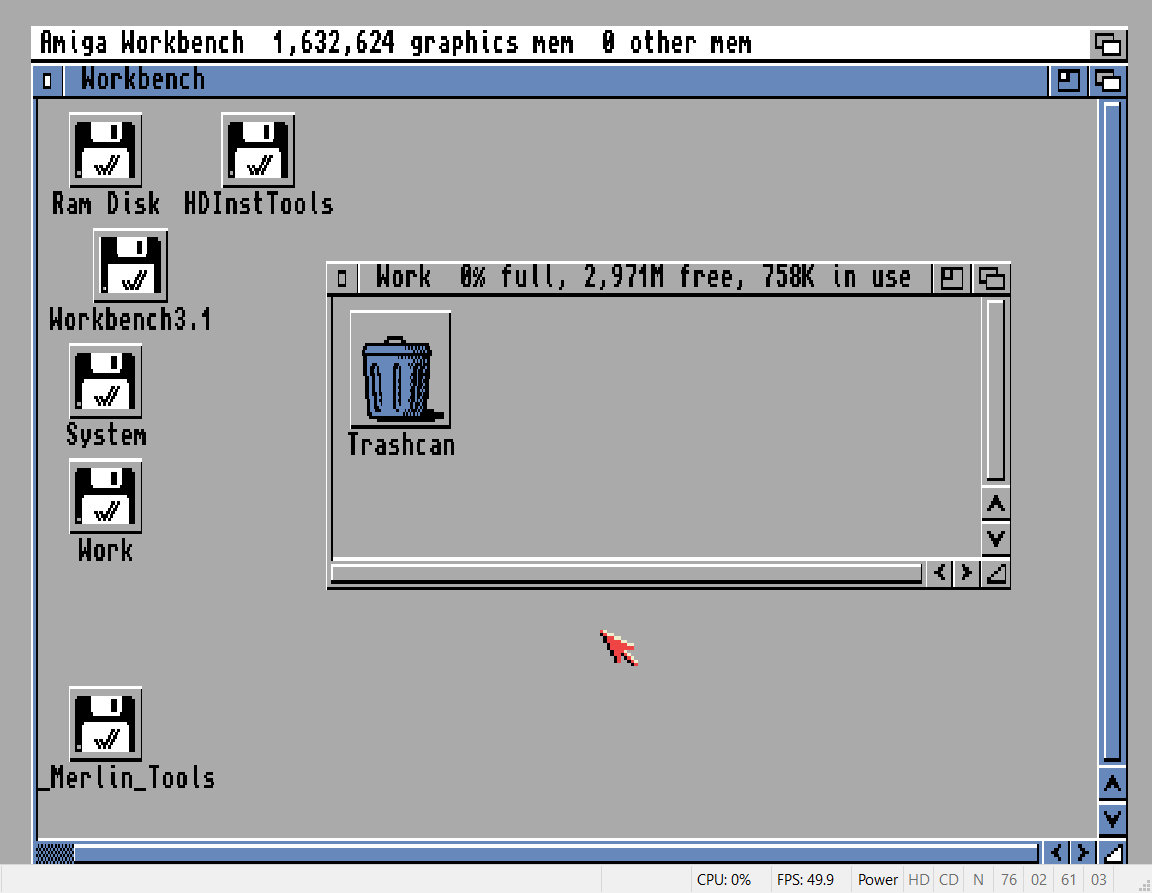The image size is (1152, 893).
Task: Select the Ram Disk icon
Action: (106, 150)
